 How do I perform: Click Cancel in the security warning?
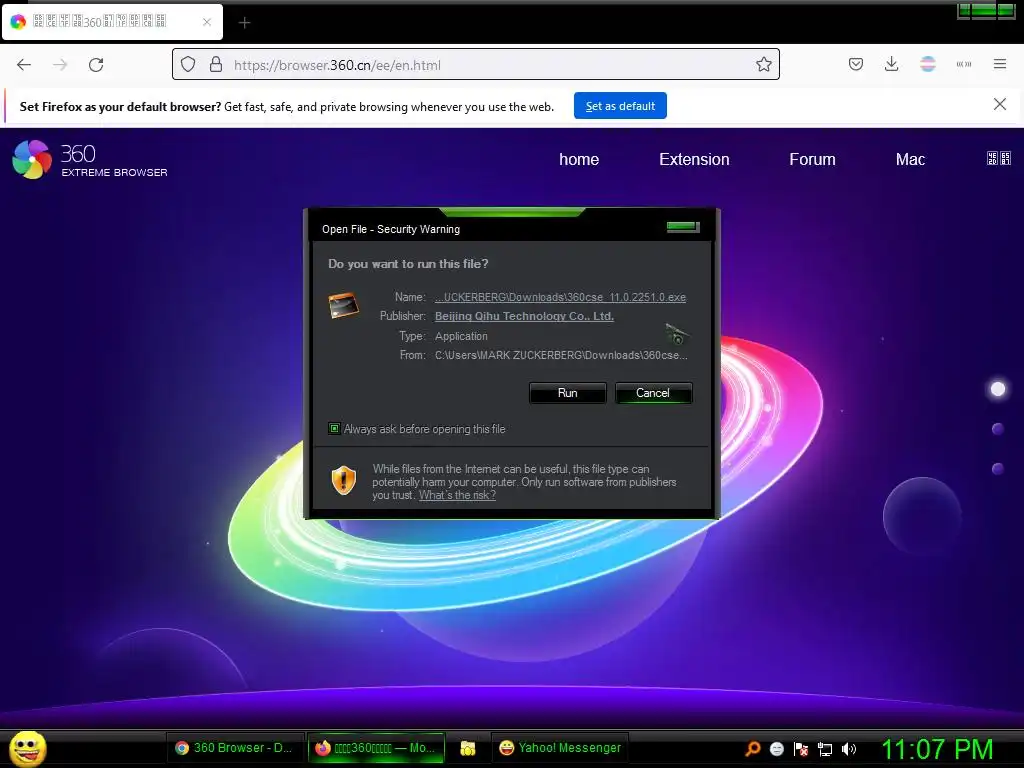click(653, 393)
